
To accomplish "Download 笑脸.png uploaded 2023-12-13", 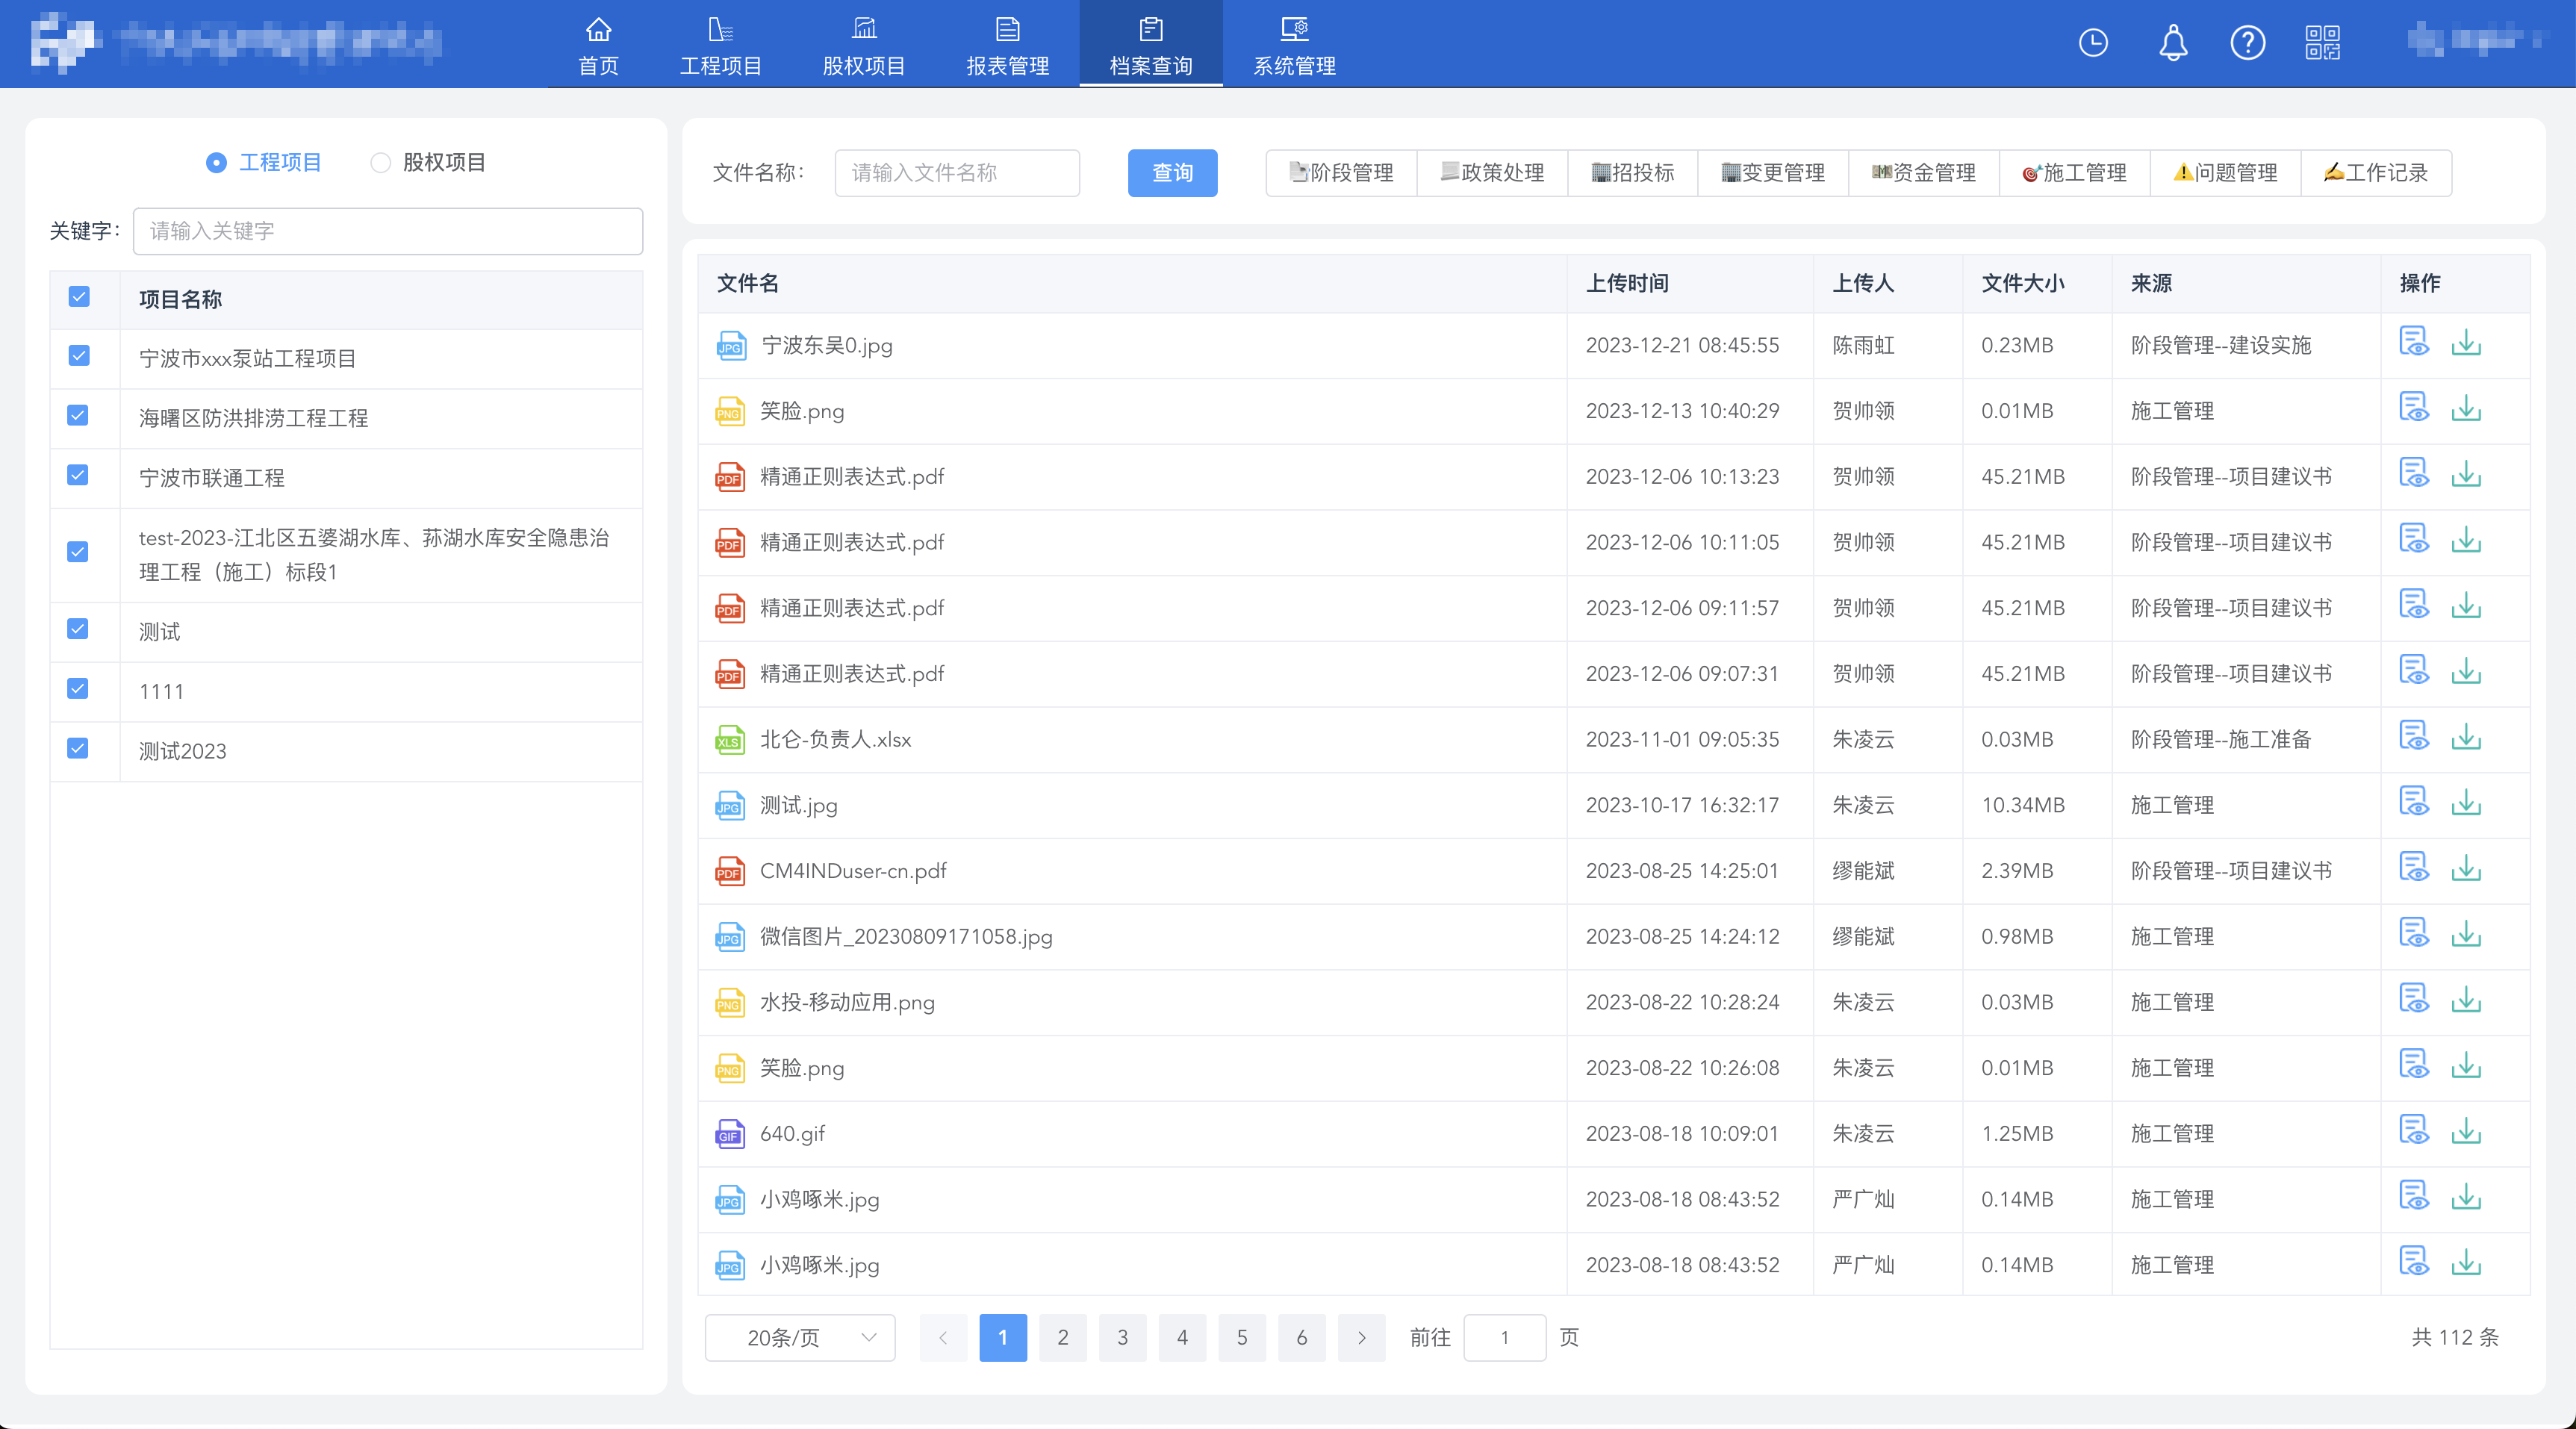I will 2466,408.
